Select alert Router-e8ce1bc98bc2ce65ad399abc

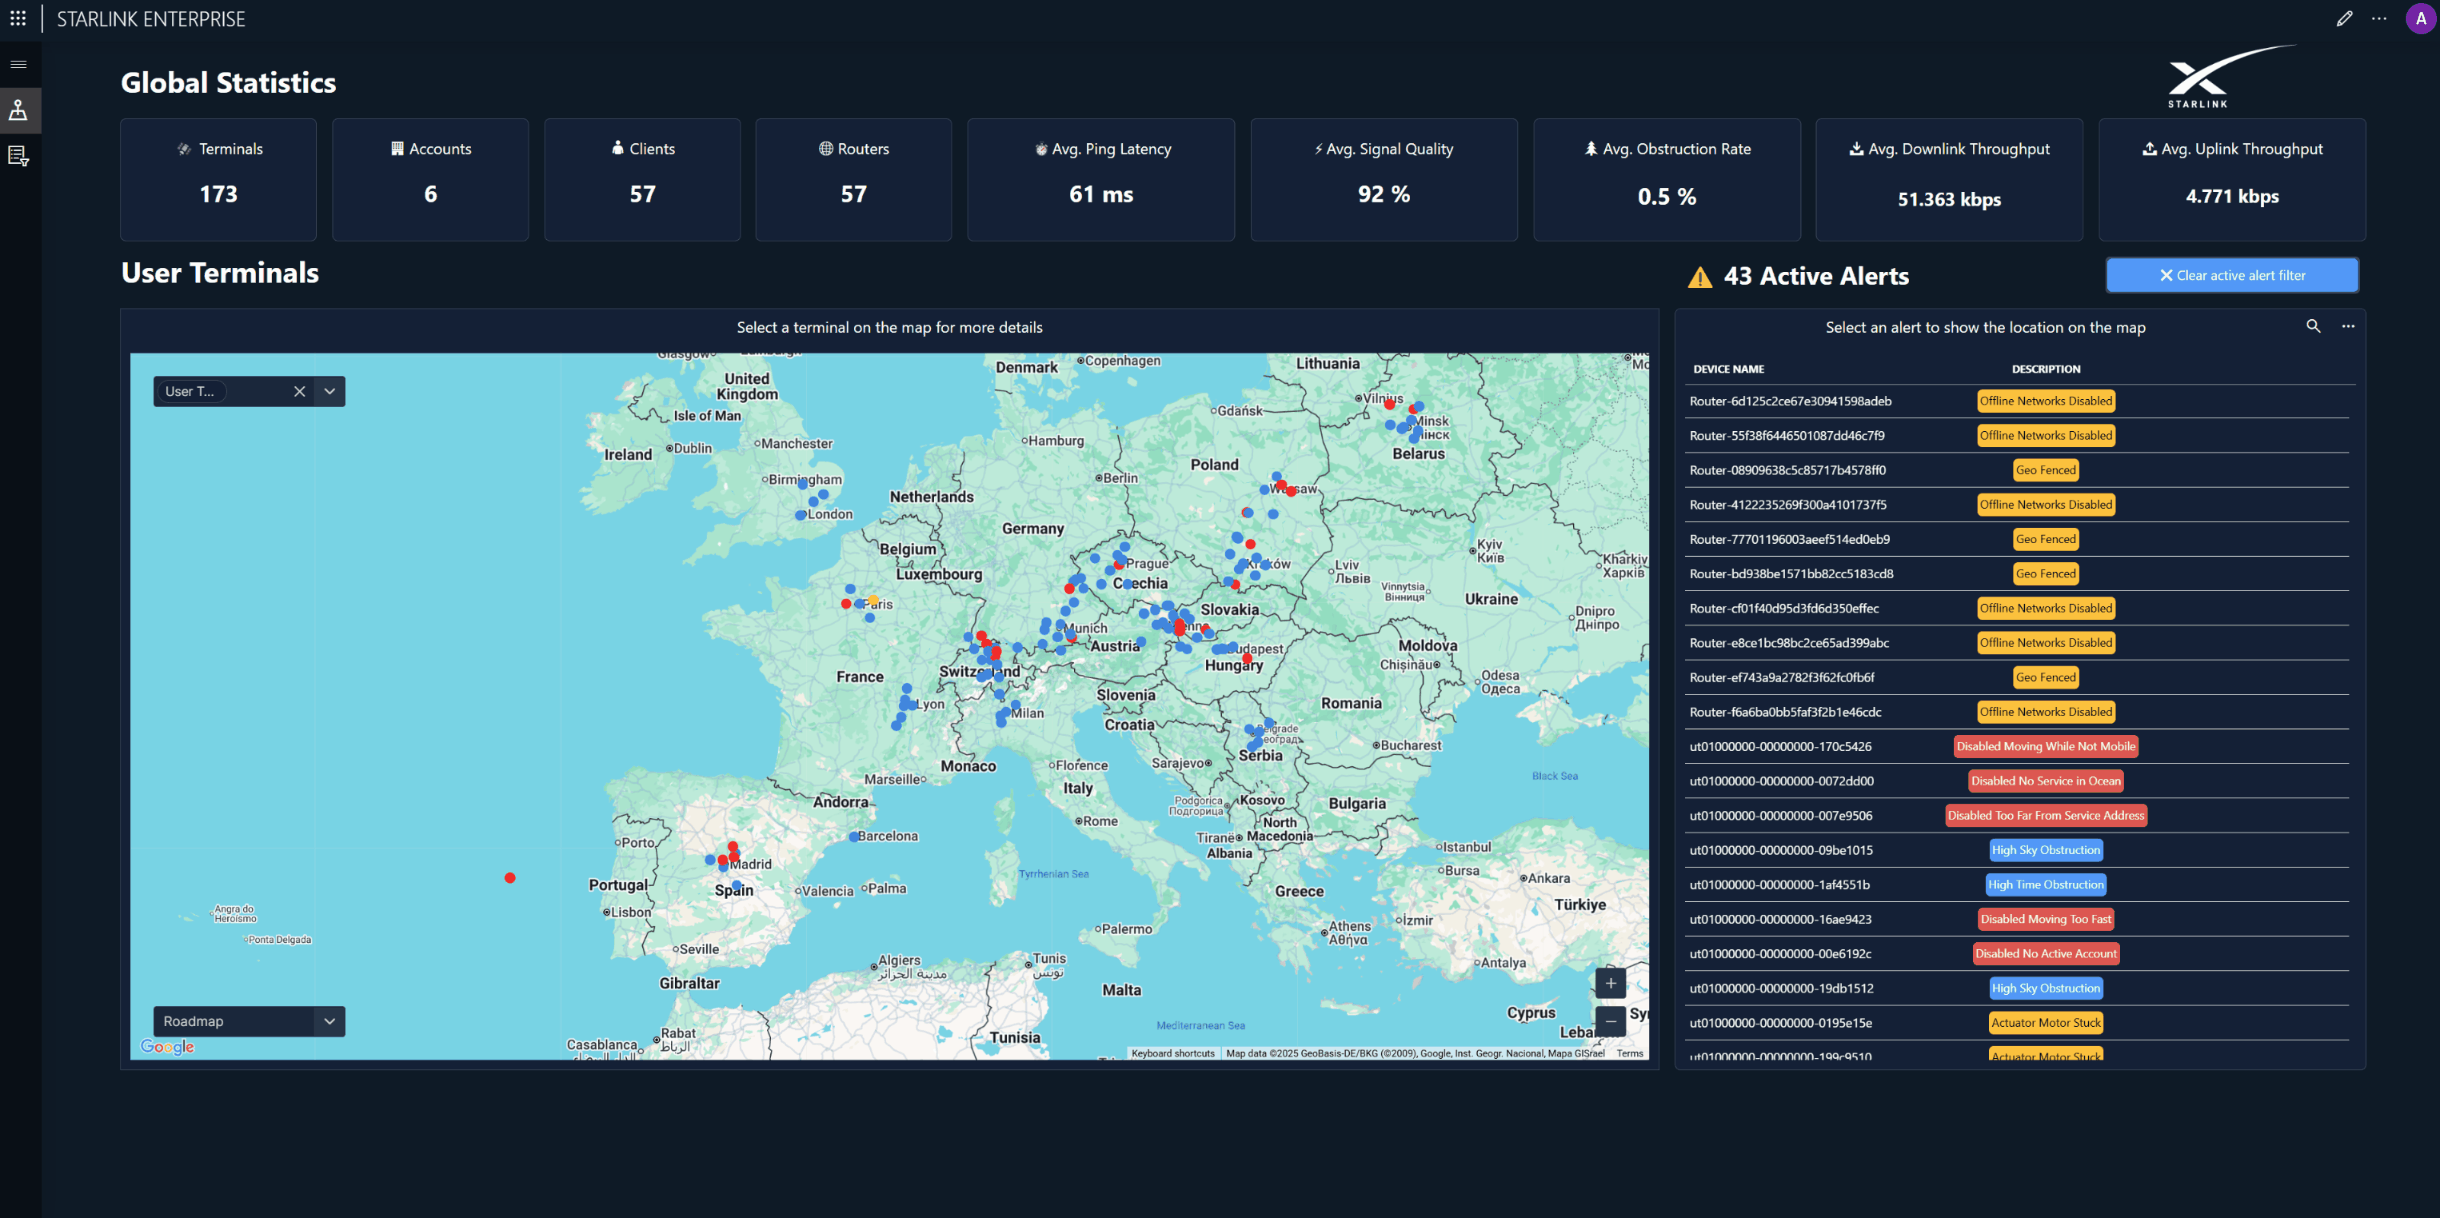[2019, 643]
